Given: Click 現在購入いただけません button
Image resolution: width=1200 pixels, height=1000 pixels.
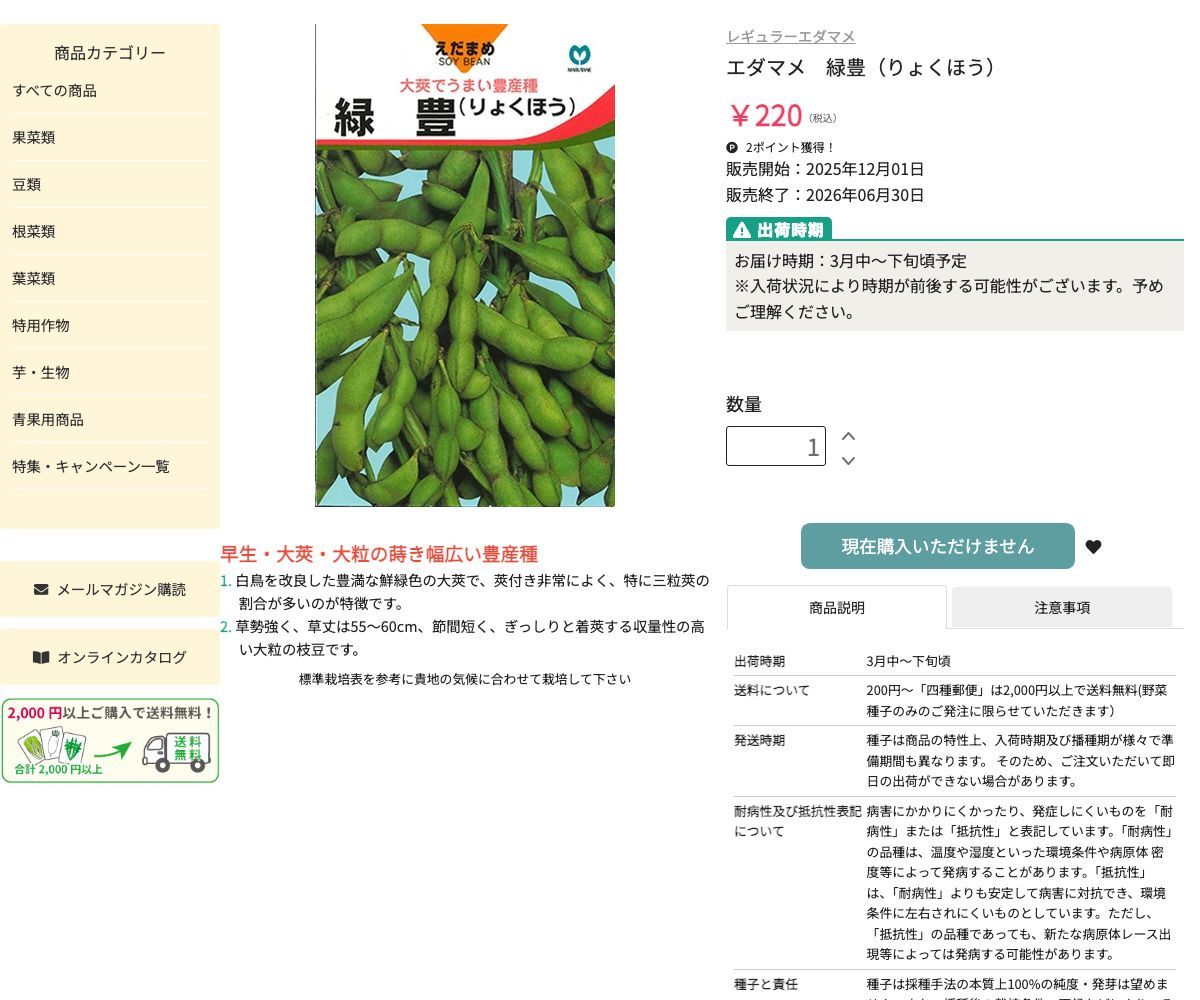Looking at the screenshot, I should coord(938,546).
